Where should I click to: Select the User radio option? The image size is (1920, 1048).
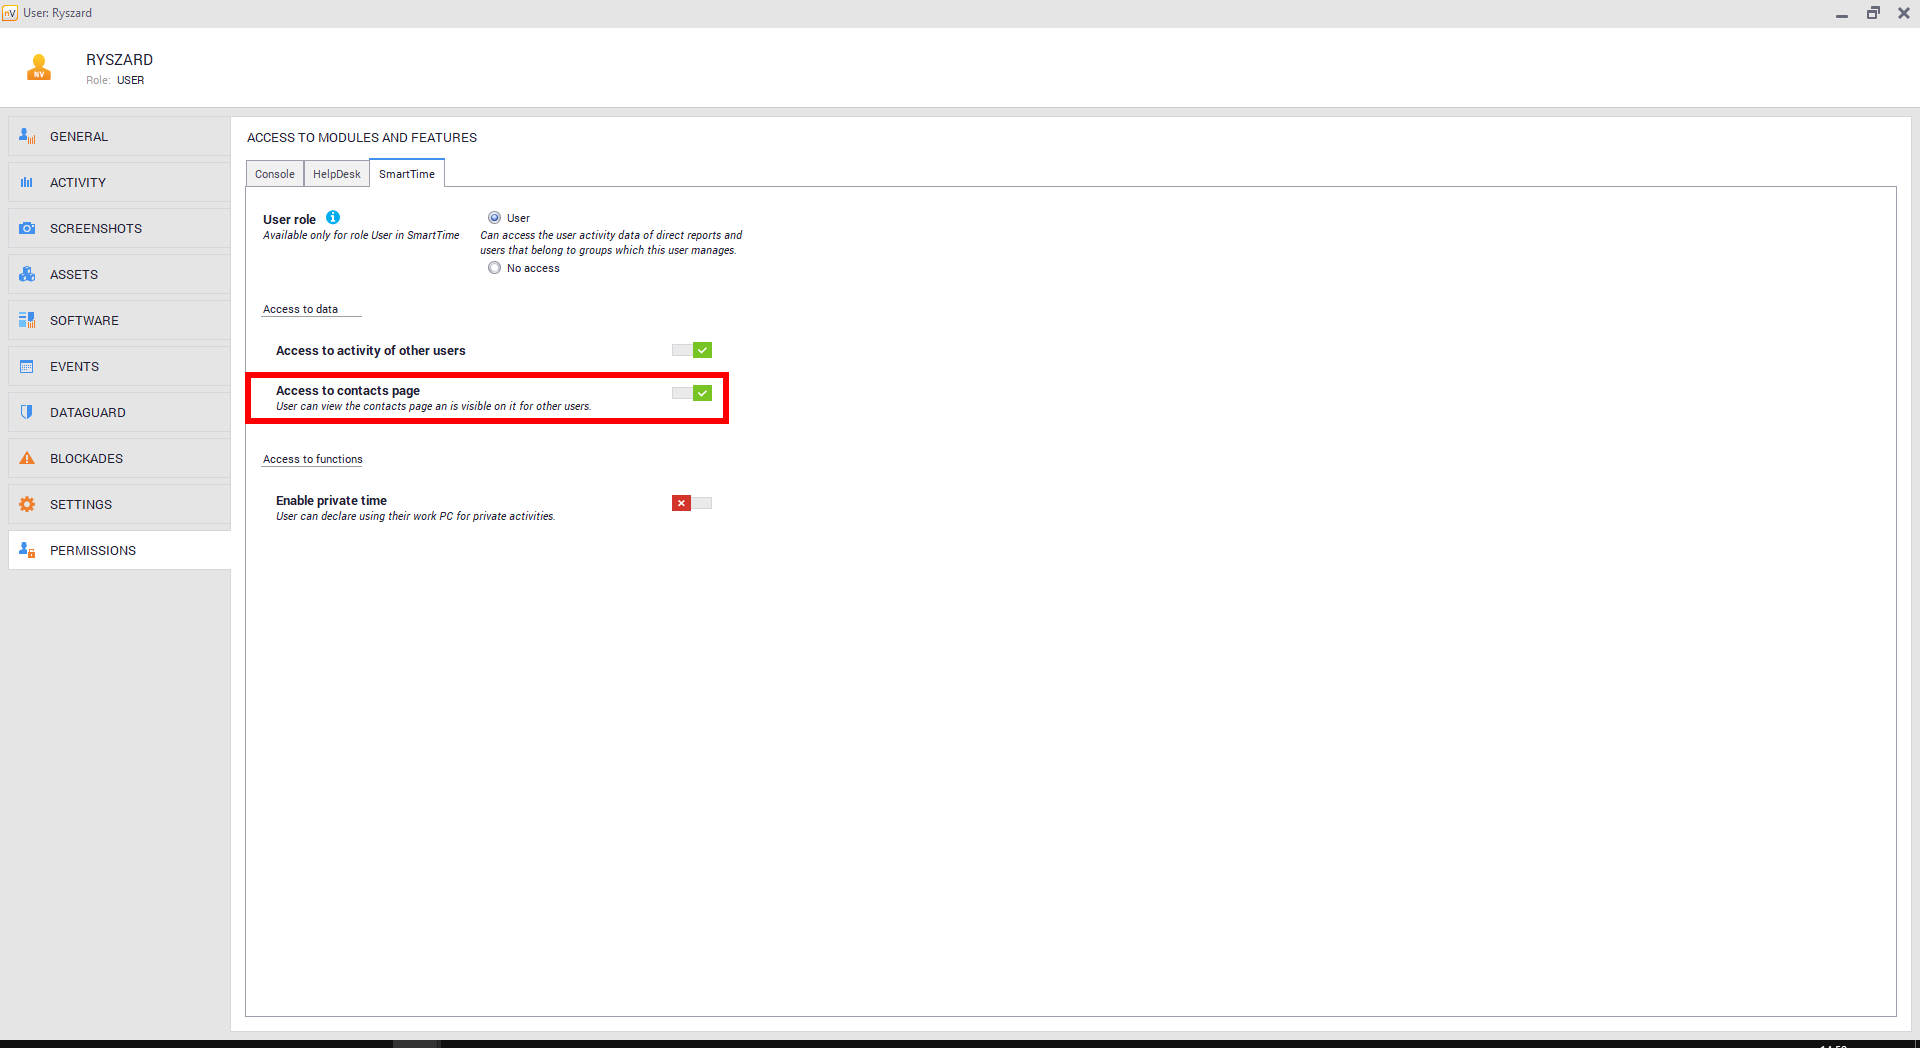[x=494, y=218]
